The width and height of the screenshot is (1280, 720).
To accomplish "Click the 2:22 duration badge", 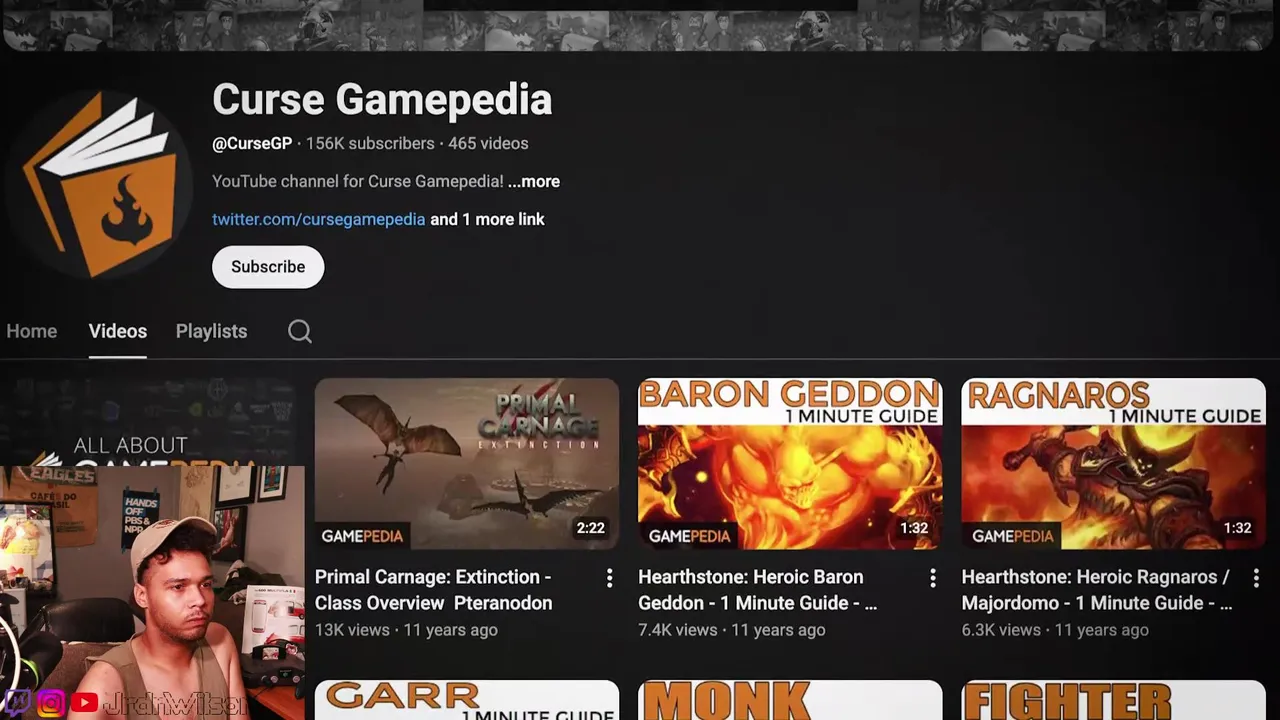I will [x=590, y=528].
